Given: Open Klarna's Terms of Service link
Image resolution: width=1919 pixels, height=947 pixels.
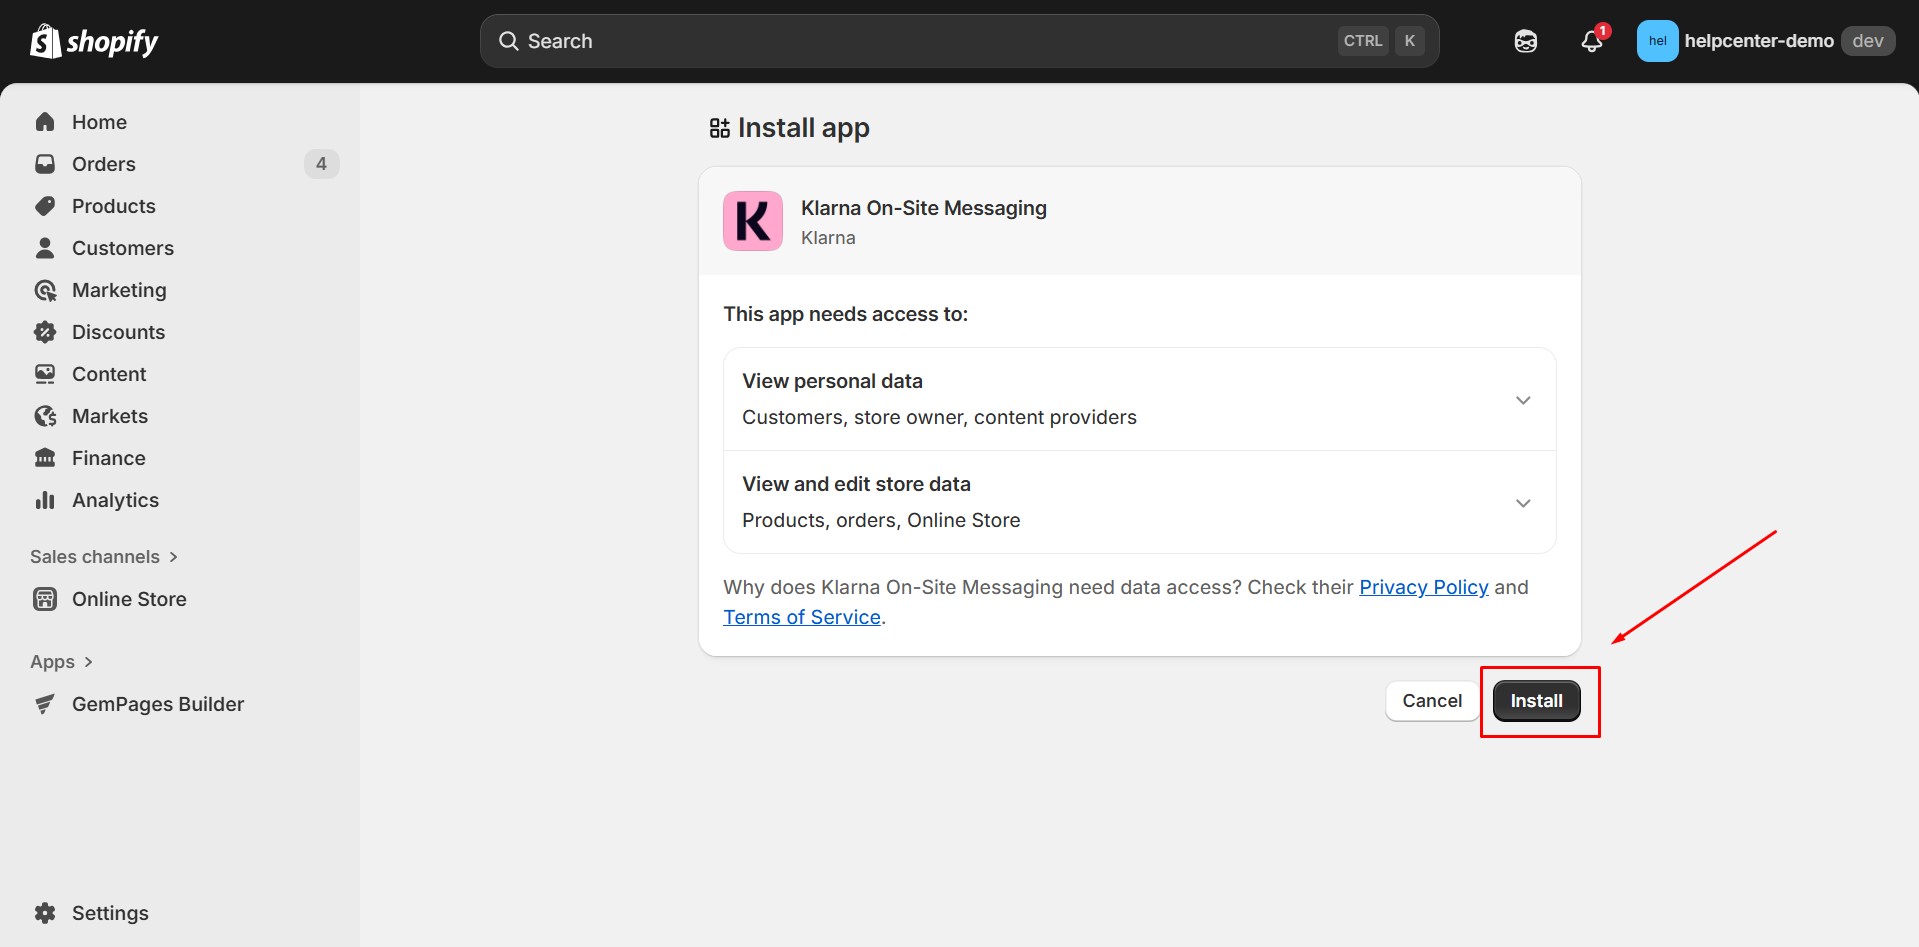Looking at the screenshot, I should pyautogui.click(x=801, y=616).
